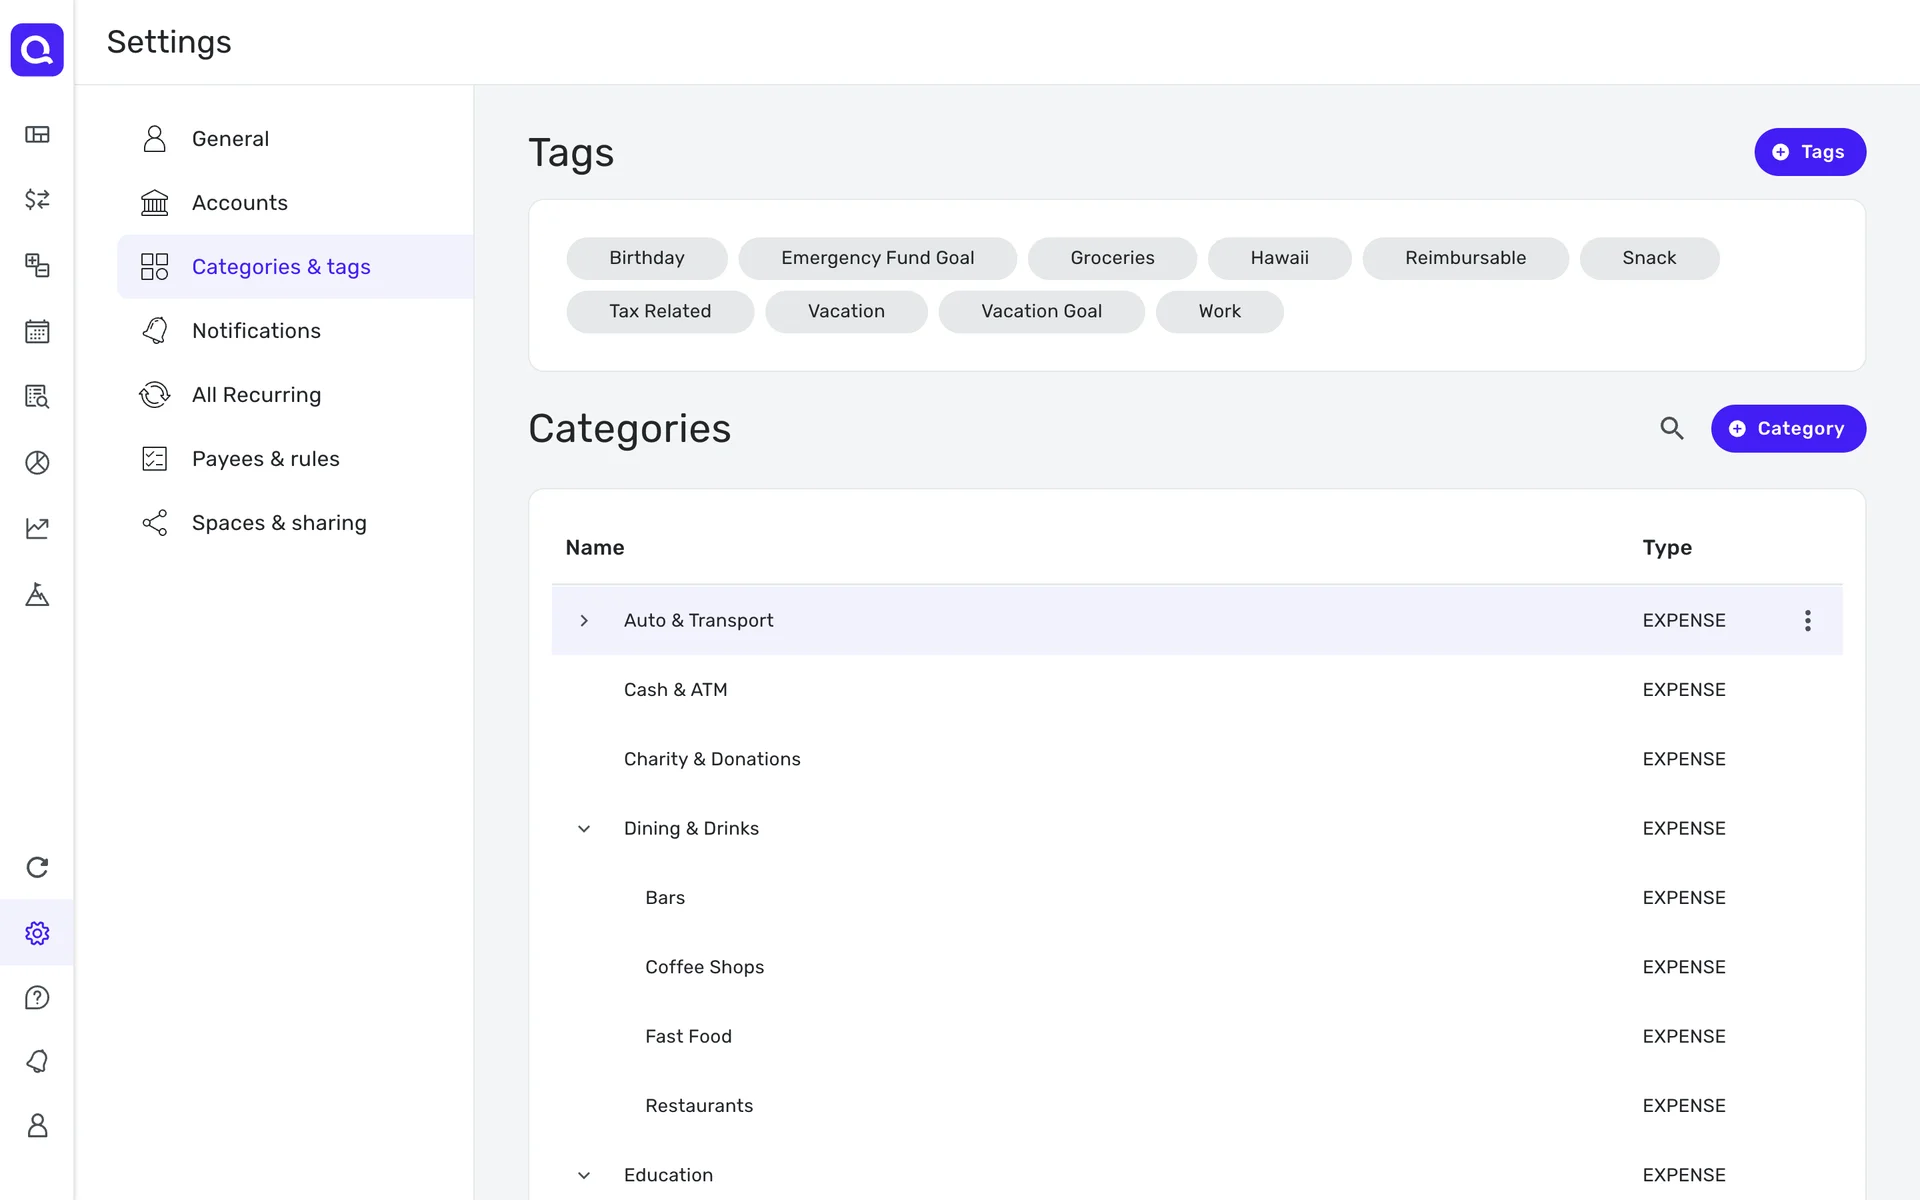Viewport: 1920px width, 1200px height.
Task: Click the Coffee Shops category row
Action: click(x=704, y=967)
